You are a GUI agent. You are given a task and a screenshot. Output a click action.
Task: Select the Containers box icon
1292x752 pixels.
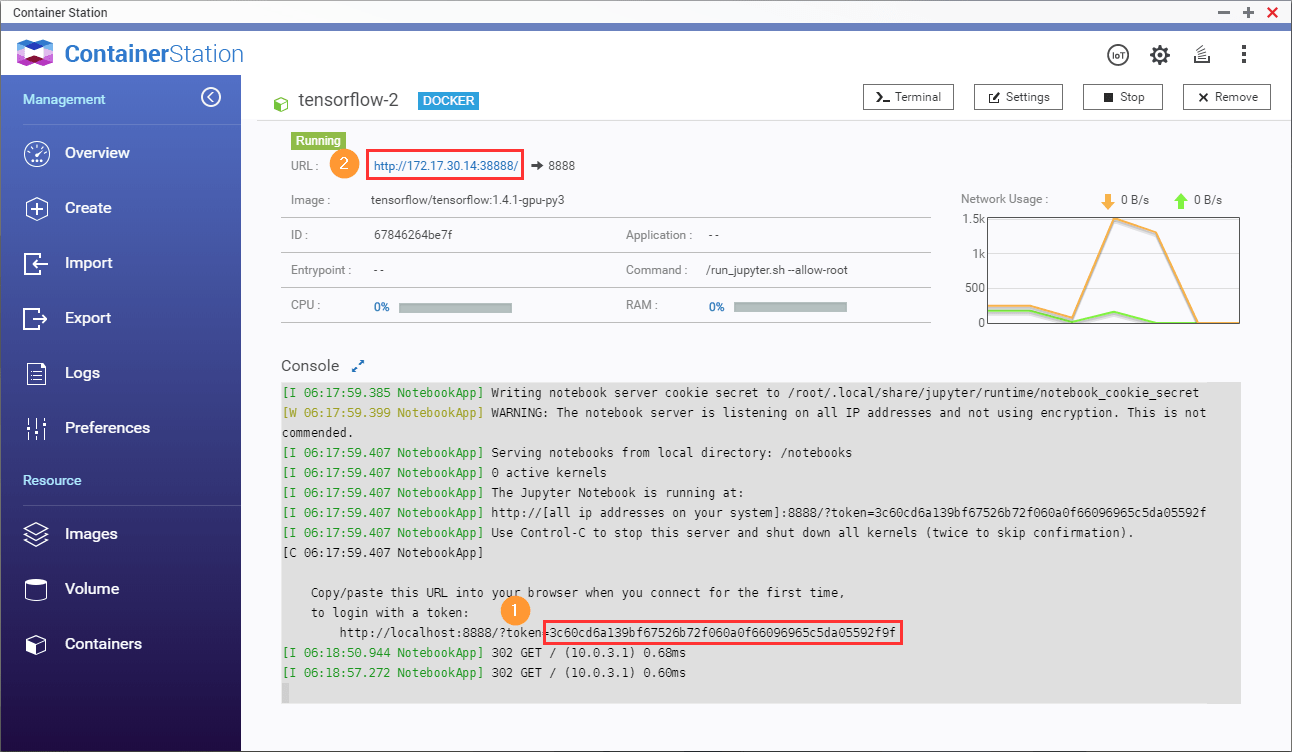(x=34, y=643)
